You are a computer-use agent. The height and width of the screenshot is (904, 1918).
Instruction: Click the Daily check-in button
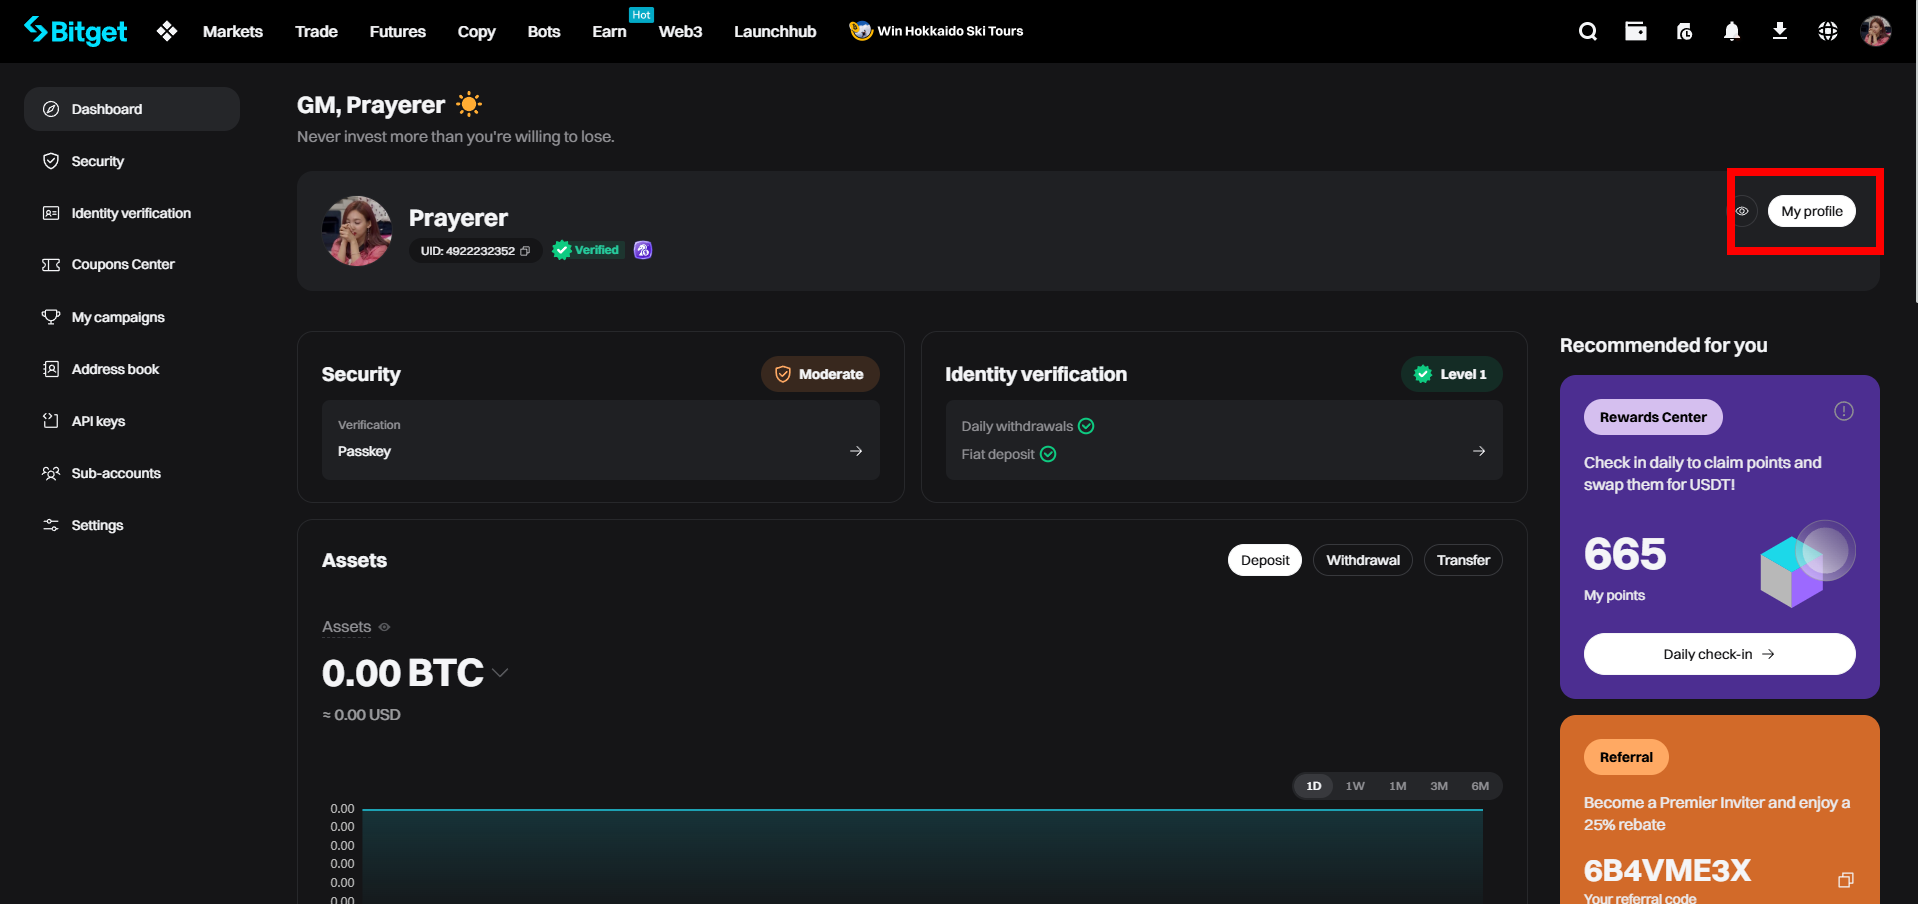click(x=1720, y=654)
